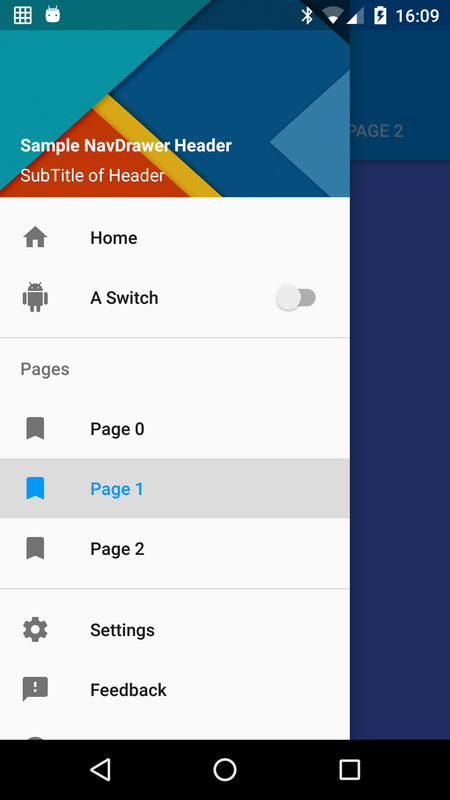Tap the Bluetooth icon in status bar

pyautogui.click(x=307, y=16)
